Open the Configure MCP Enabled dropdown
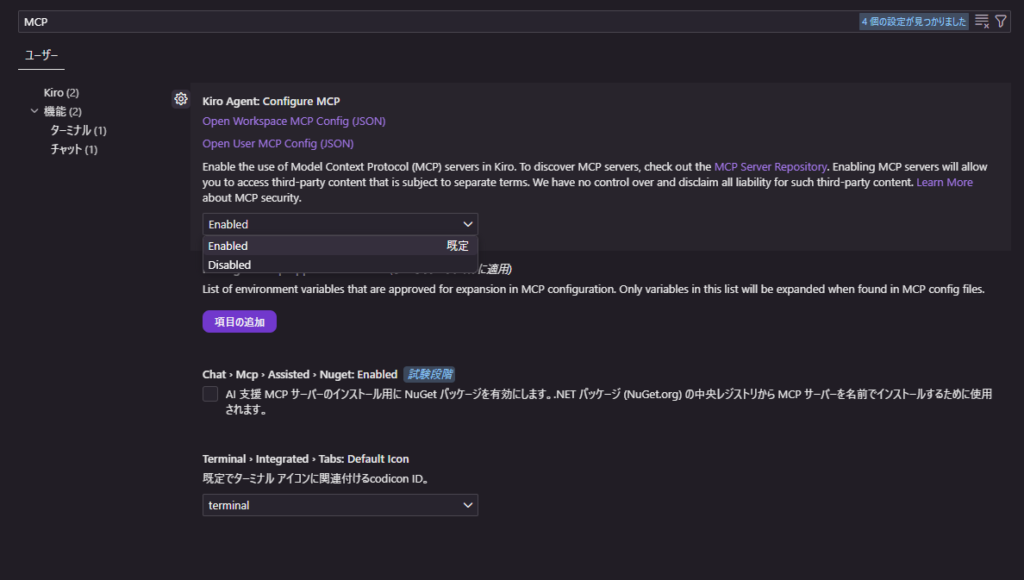 point(340,224)
